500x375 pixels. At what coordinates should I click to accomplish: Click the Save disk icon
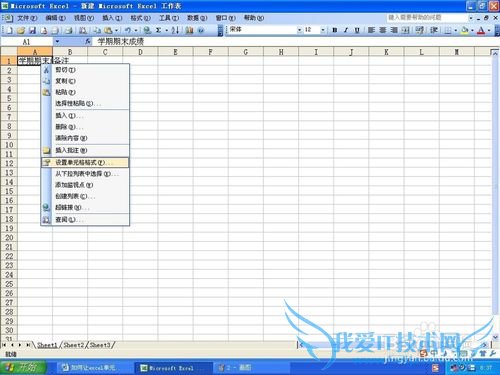(x=32, y=30)
